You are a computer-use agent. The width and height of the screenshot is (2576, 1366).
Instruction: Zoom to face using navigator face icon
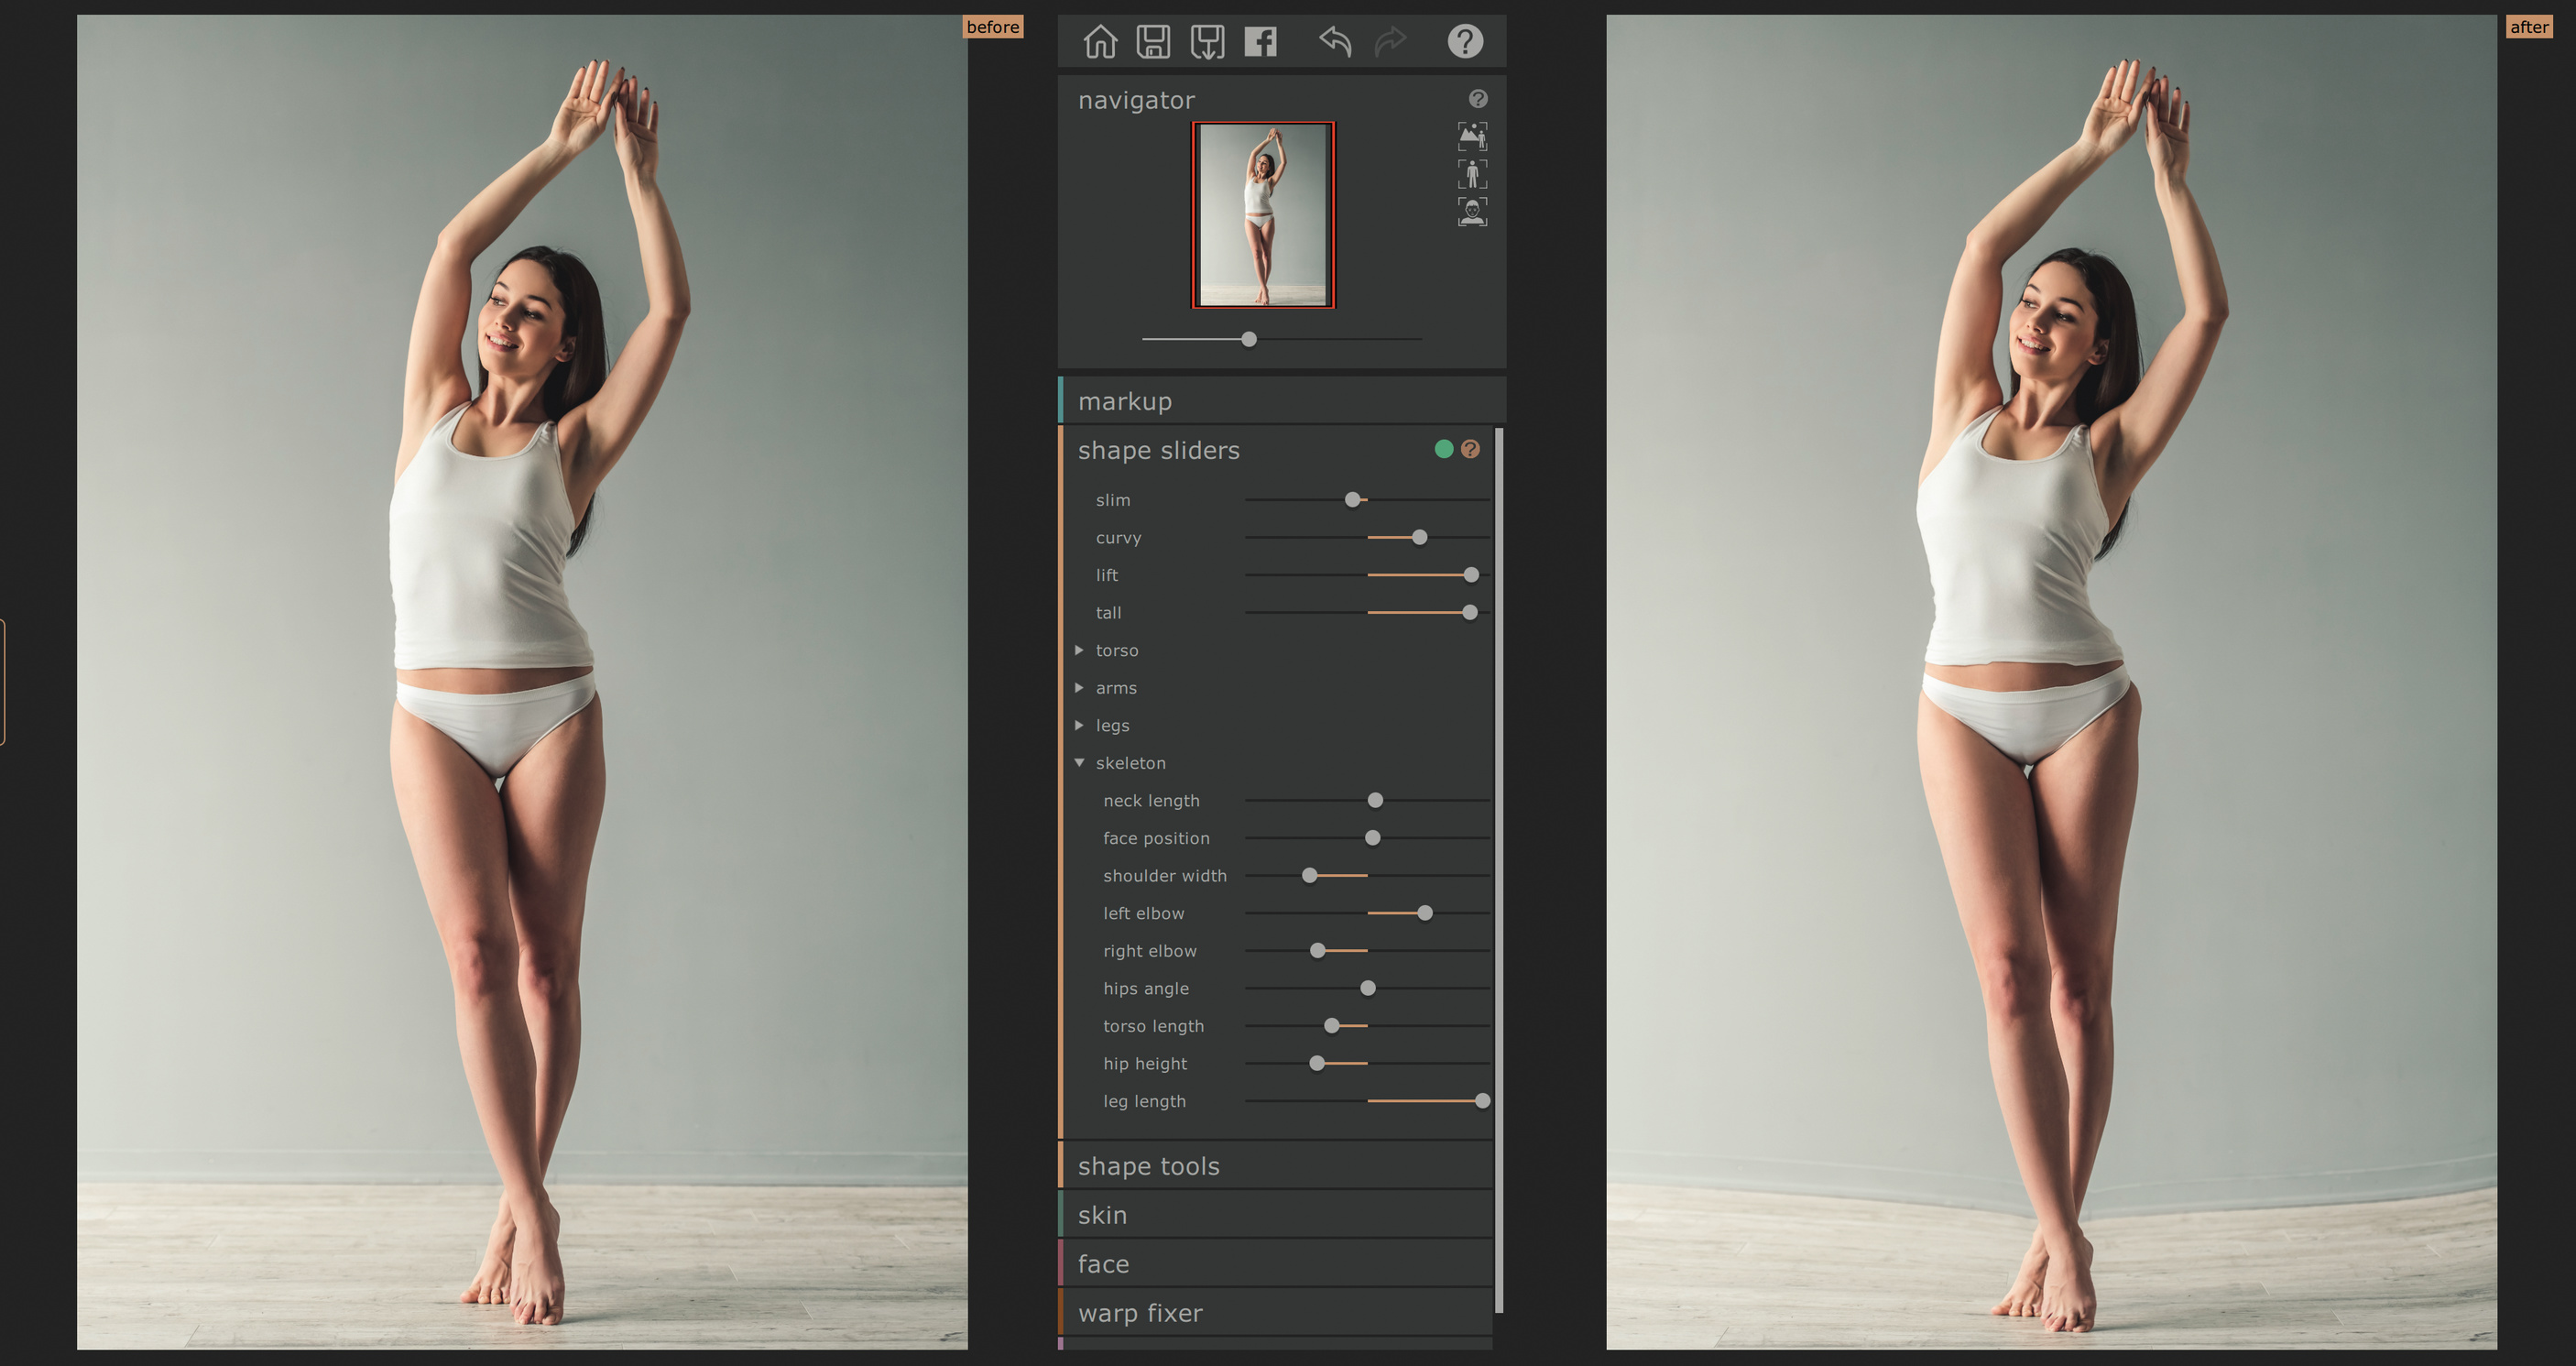click(x=1472, y=212)
